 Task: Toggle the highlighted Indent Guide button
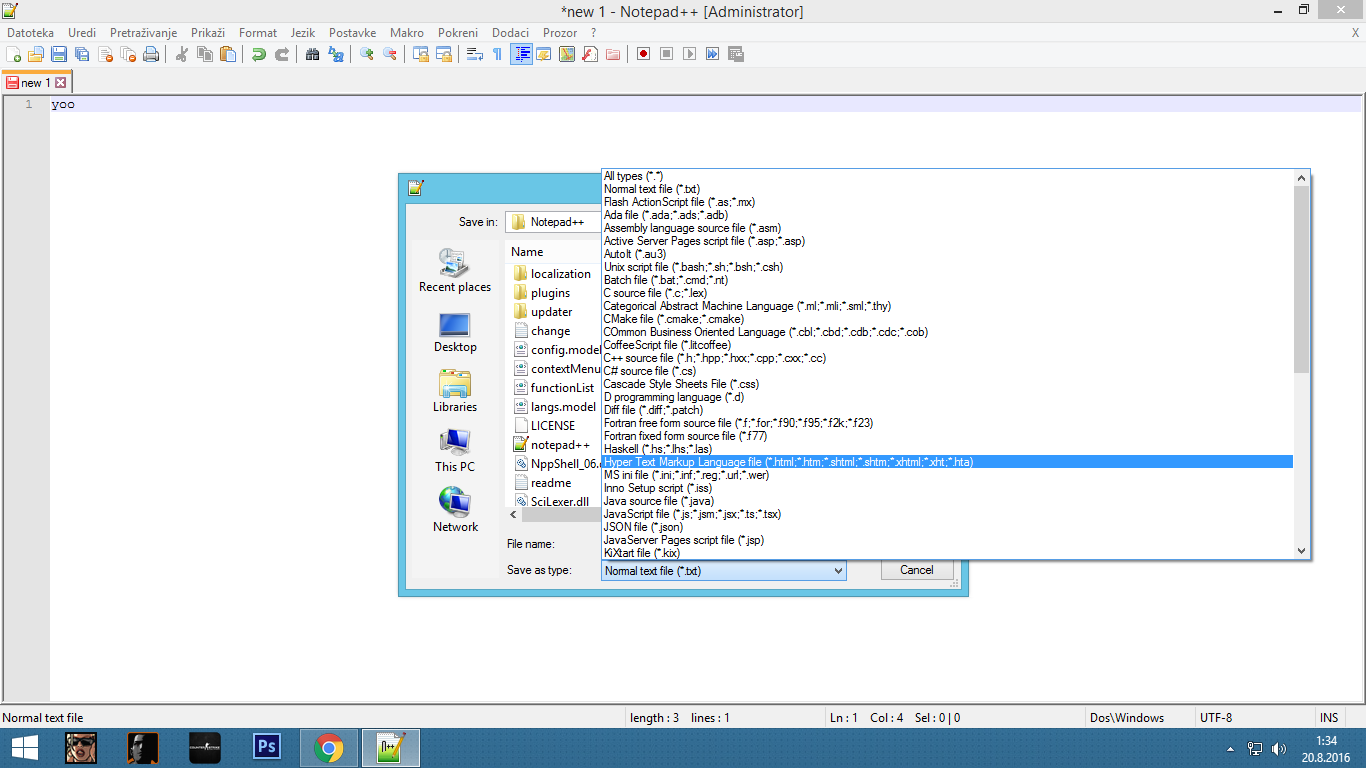tap(521, 54)
